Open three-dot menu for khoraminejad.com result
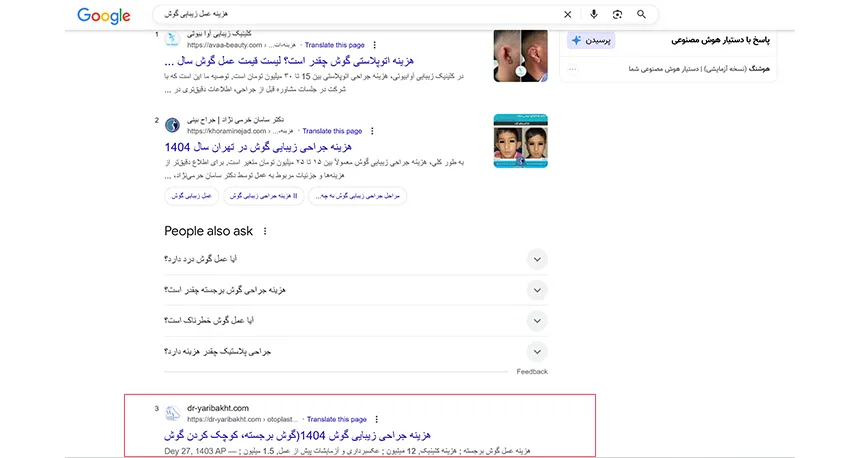This screenshot has width=860, height=458. [372, 131]
